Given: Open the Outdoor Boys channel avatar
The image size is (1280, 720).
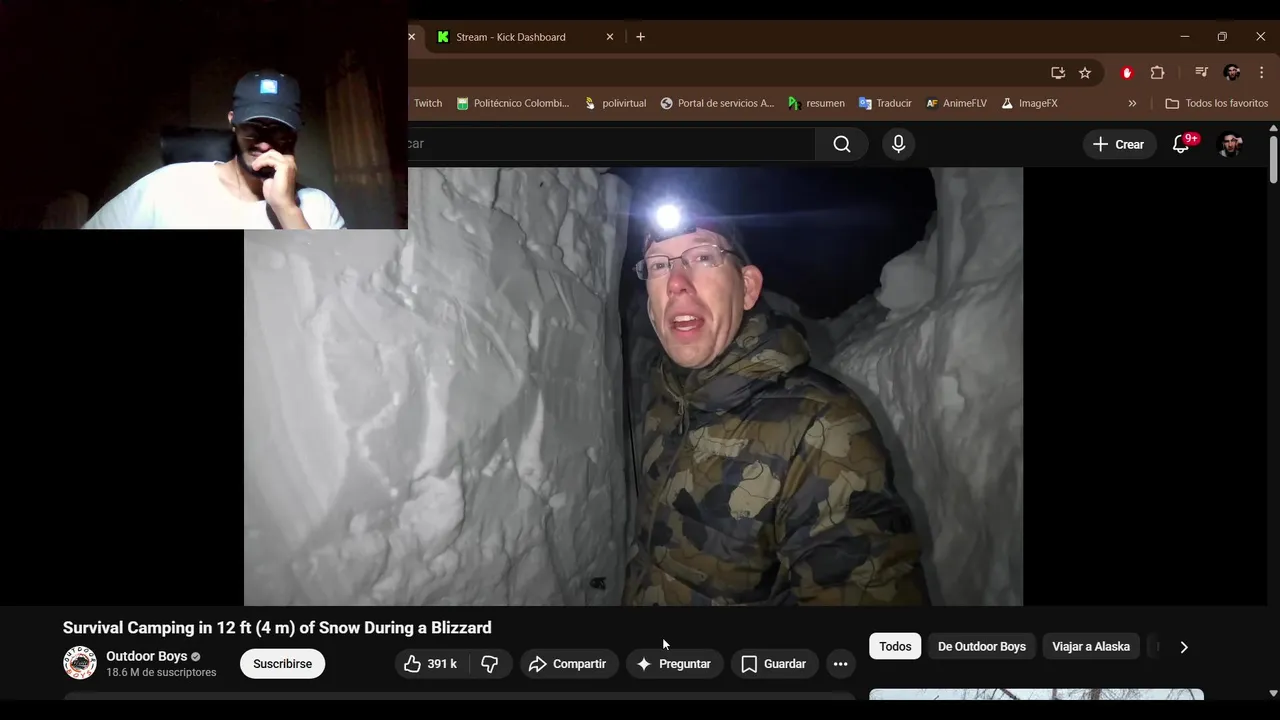Looking at the screenshot, I should [x=80, y=663].
